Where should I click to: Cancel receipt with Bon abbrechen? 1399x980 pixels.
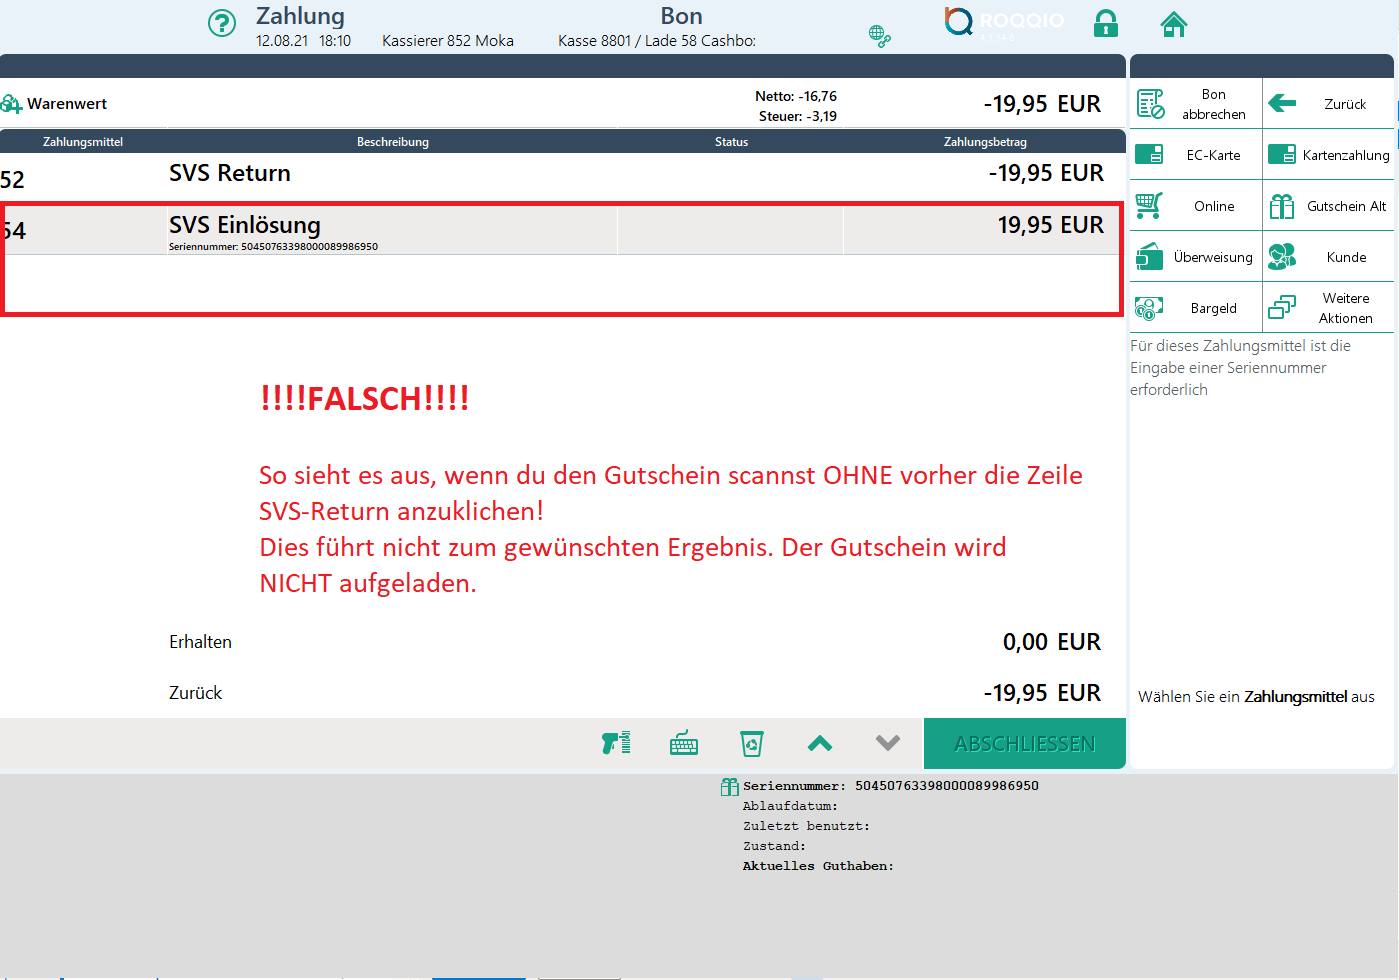(1196, 104)
